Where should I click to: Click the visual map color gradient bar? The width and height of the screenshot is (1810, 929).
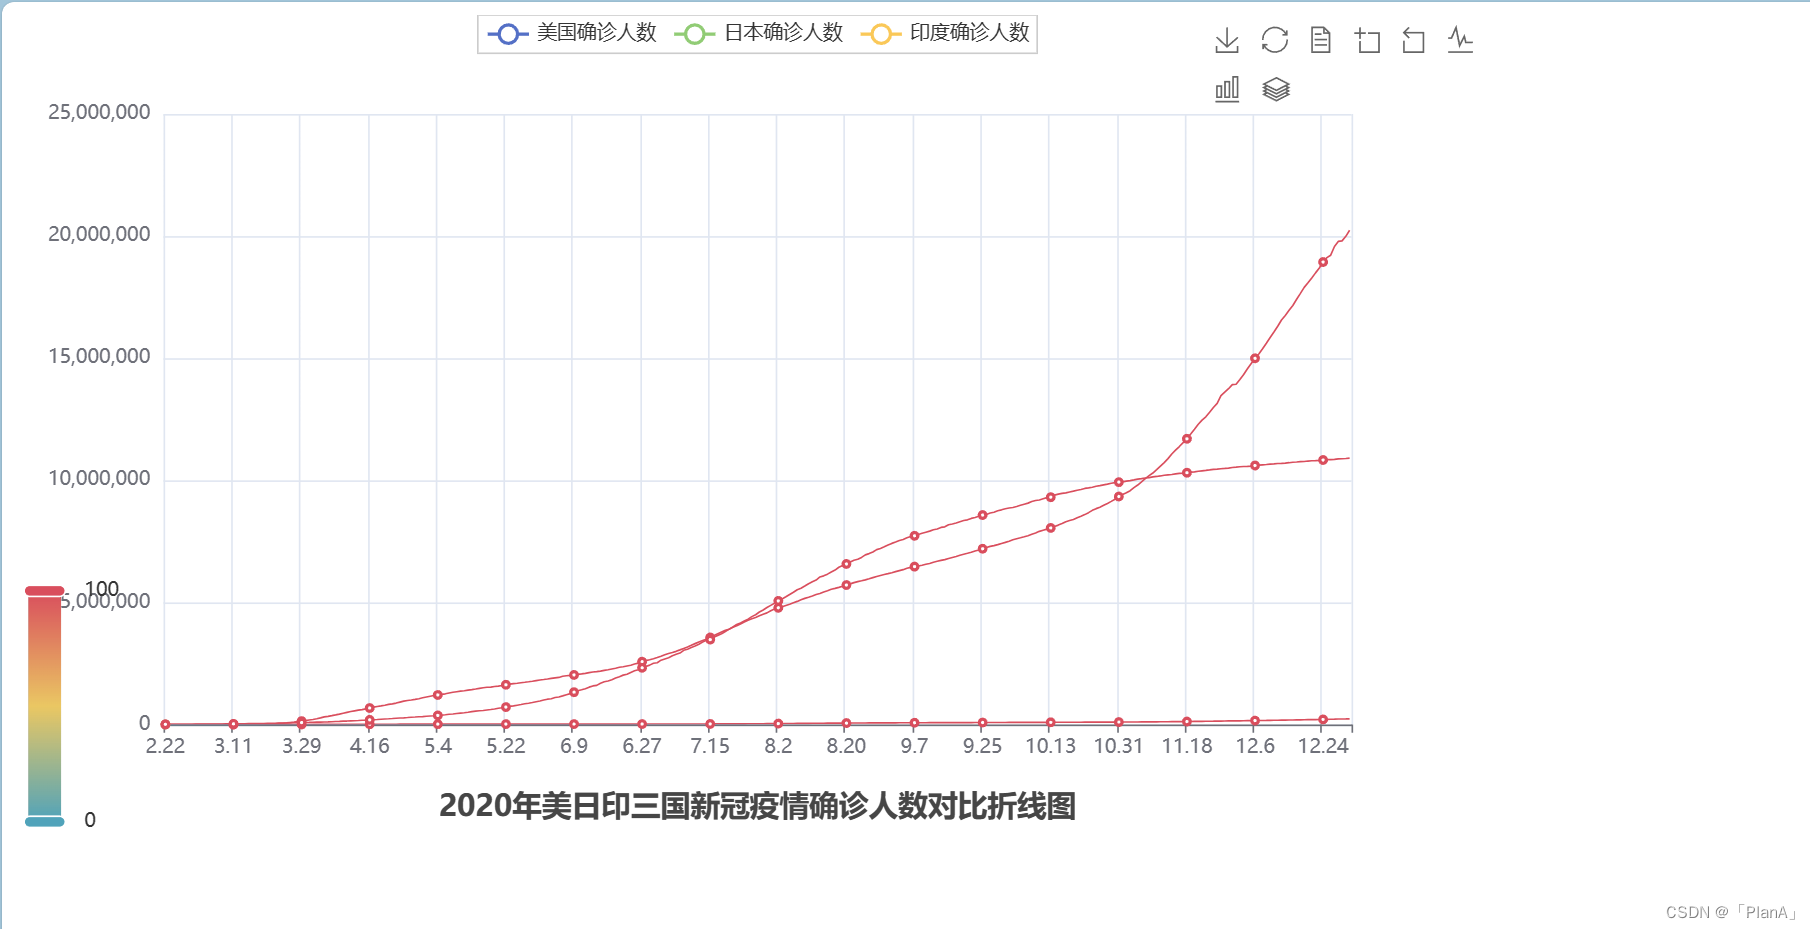point(45,706)
